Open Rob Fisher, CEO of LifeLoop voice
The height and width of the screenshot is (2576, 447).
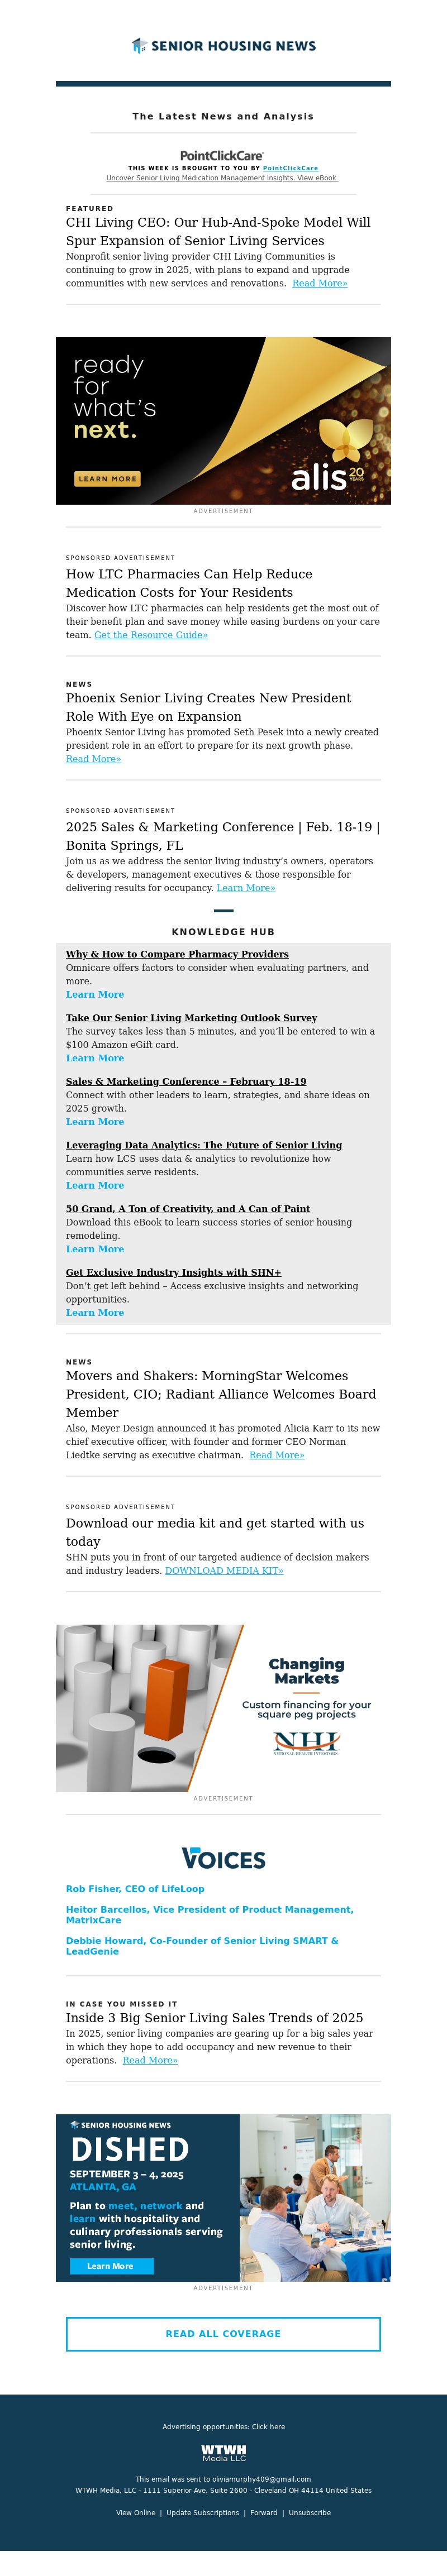pyautogui.click(x=135, y=1889)
